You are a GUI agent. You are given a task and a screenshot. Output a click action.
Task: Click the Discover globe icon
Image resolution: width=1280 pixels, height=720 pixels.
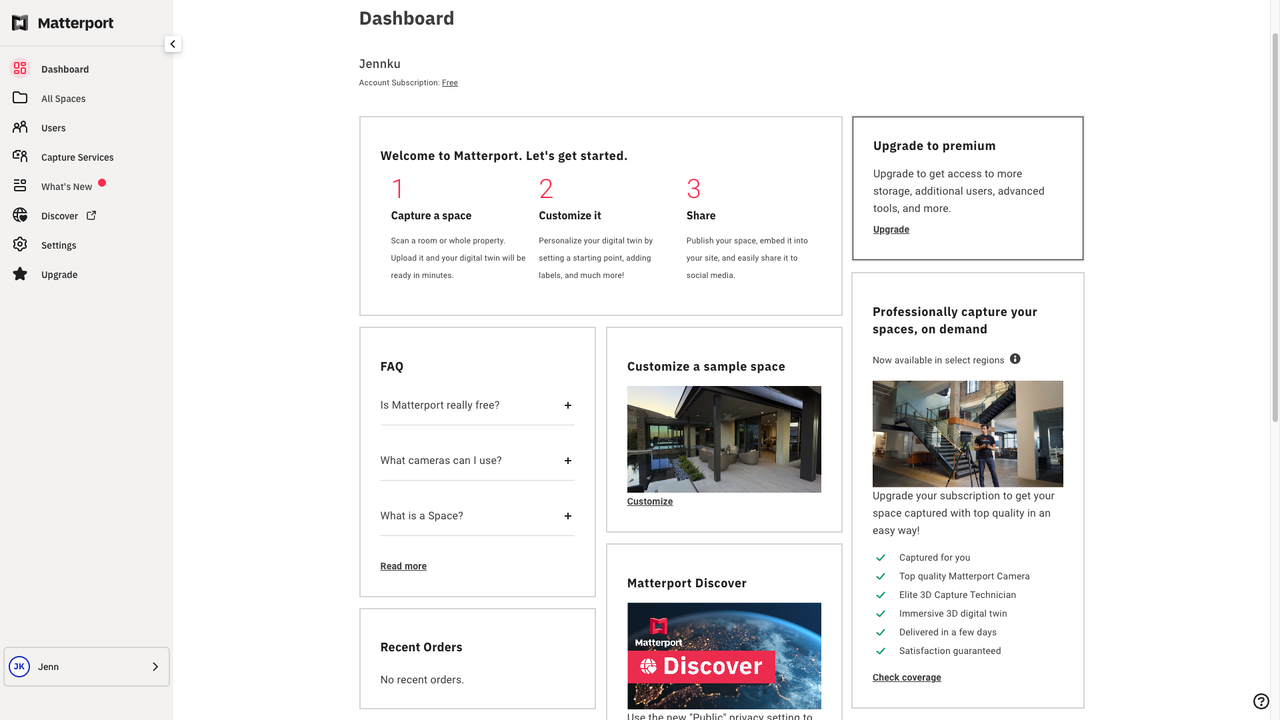click(x=20, y=215)
